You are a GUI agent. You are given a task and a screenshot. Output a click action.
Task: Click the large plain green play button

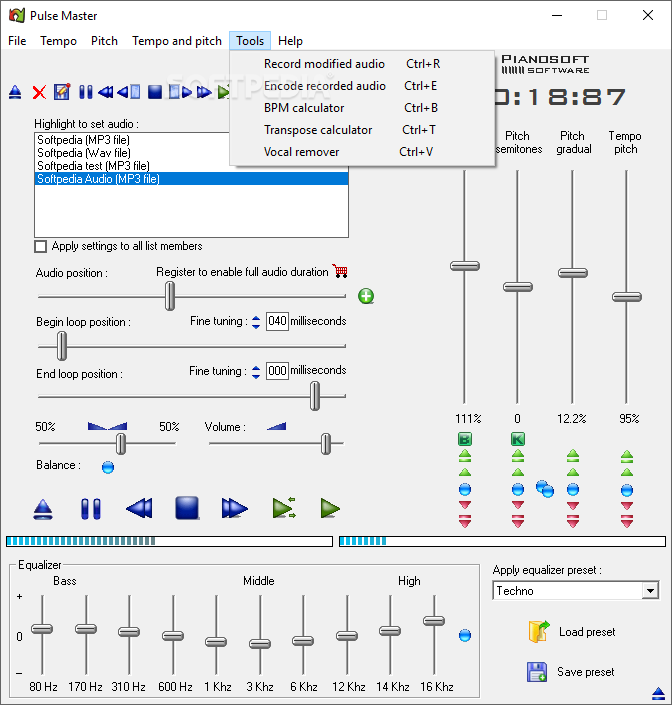tap(330, 509)
